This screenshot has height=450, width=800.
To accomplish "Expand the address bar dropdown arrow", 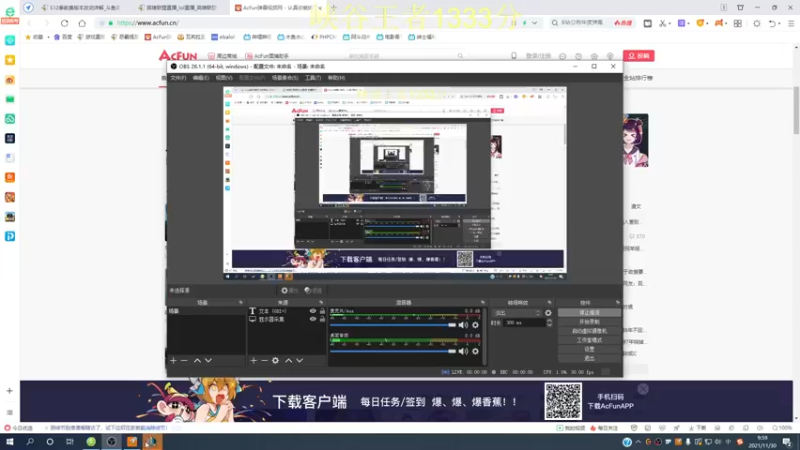I will point(534,23).
